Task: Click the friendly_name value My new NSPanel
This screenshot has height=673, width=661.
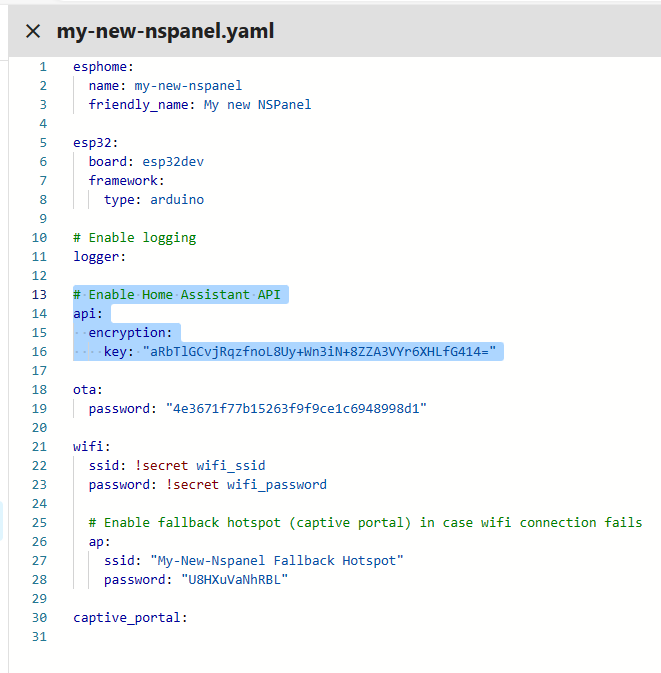Action: [x=257, y=105]
